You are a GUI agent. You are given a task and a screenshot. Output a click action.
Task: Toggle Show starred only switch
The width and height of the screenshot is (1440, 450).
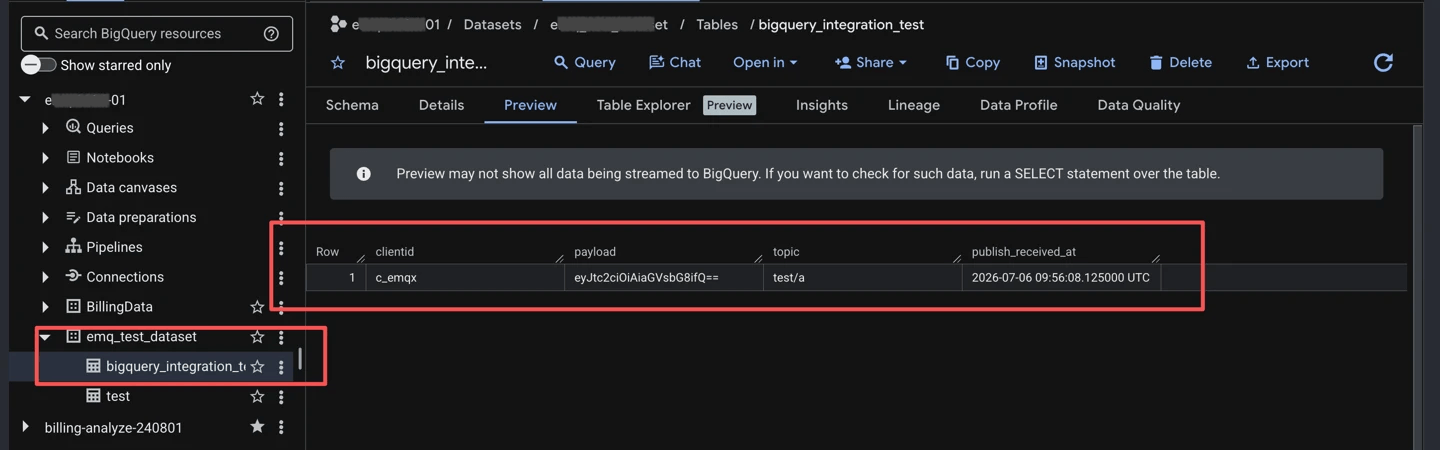[39, 65]
